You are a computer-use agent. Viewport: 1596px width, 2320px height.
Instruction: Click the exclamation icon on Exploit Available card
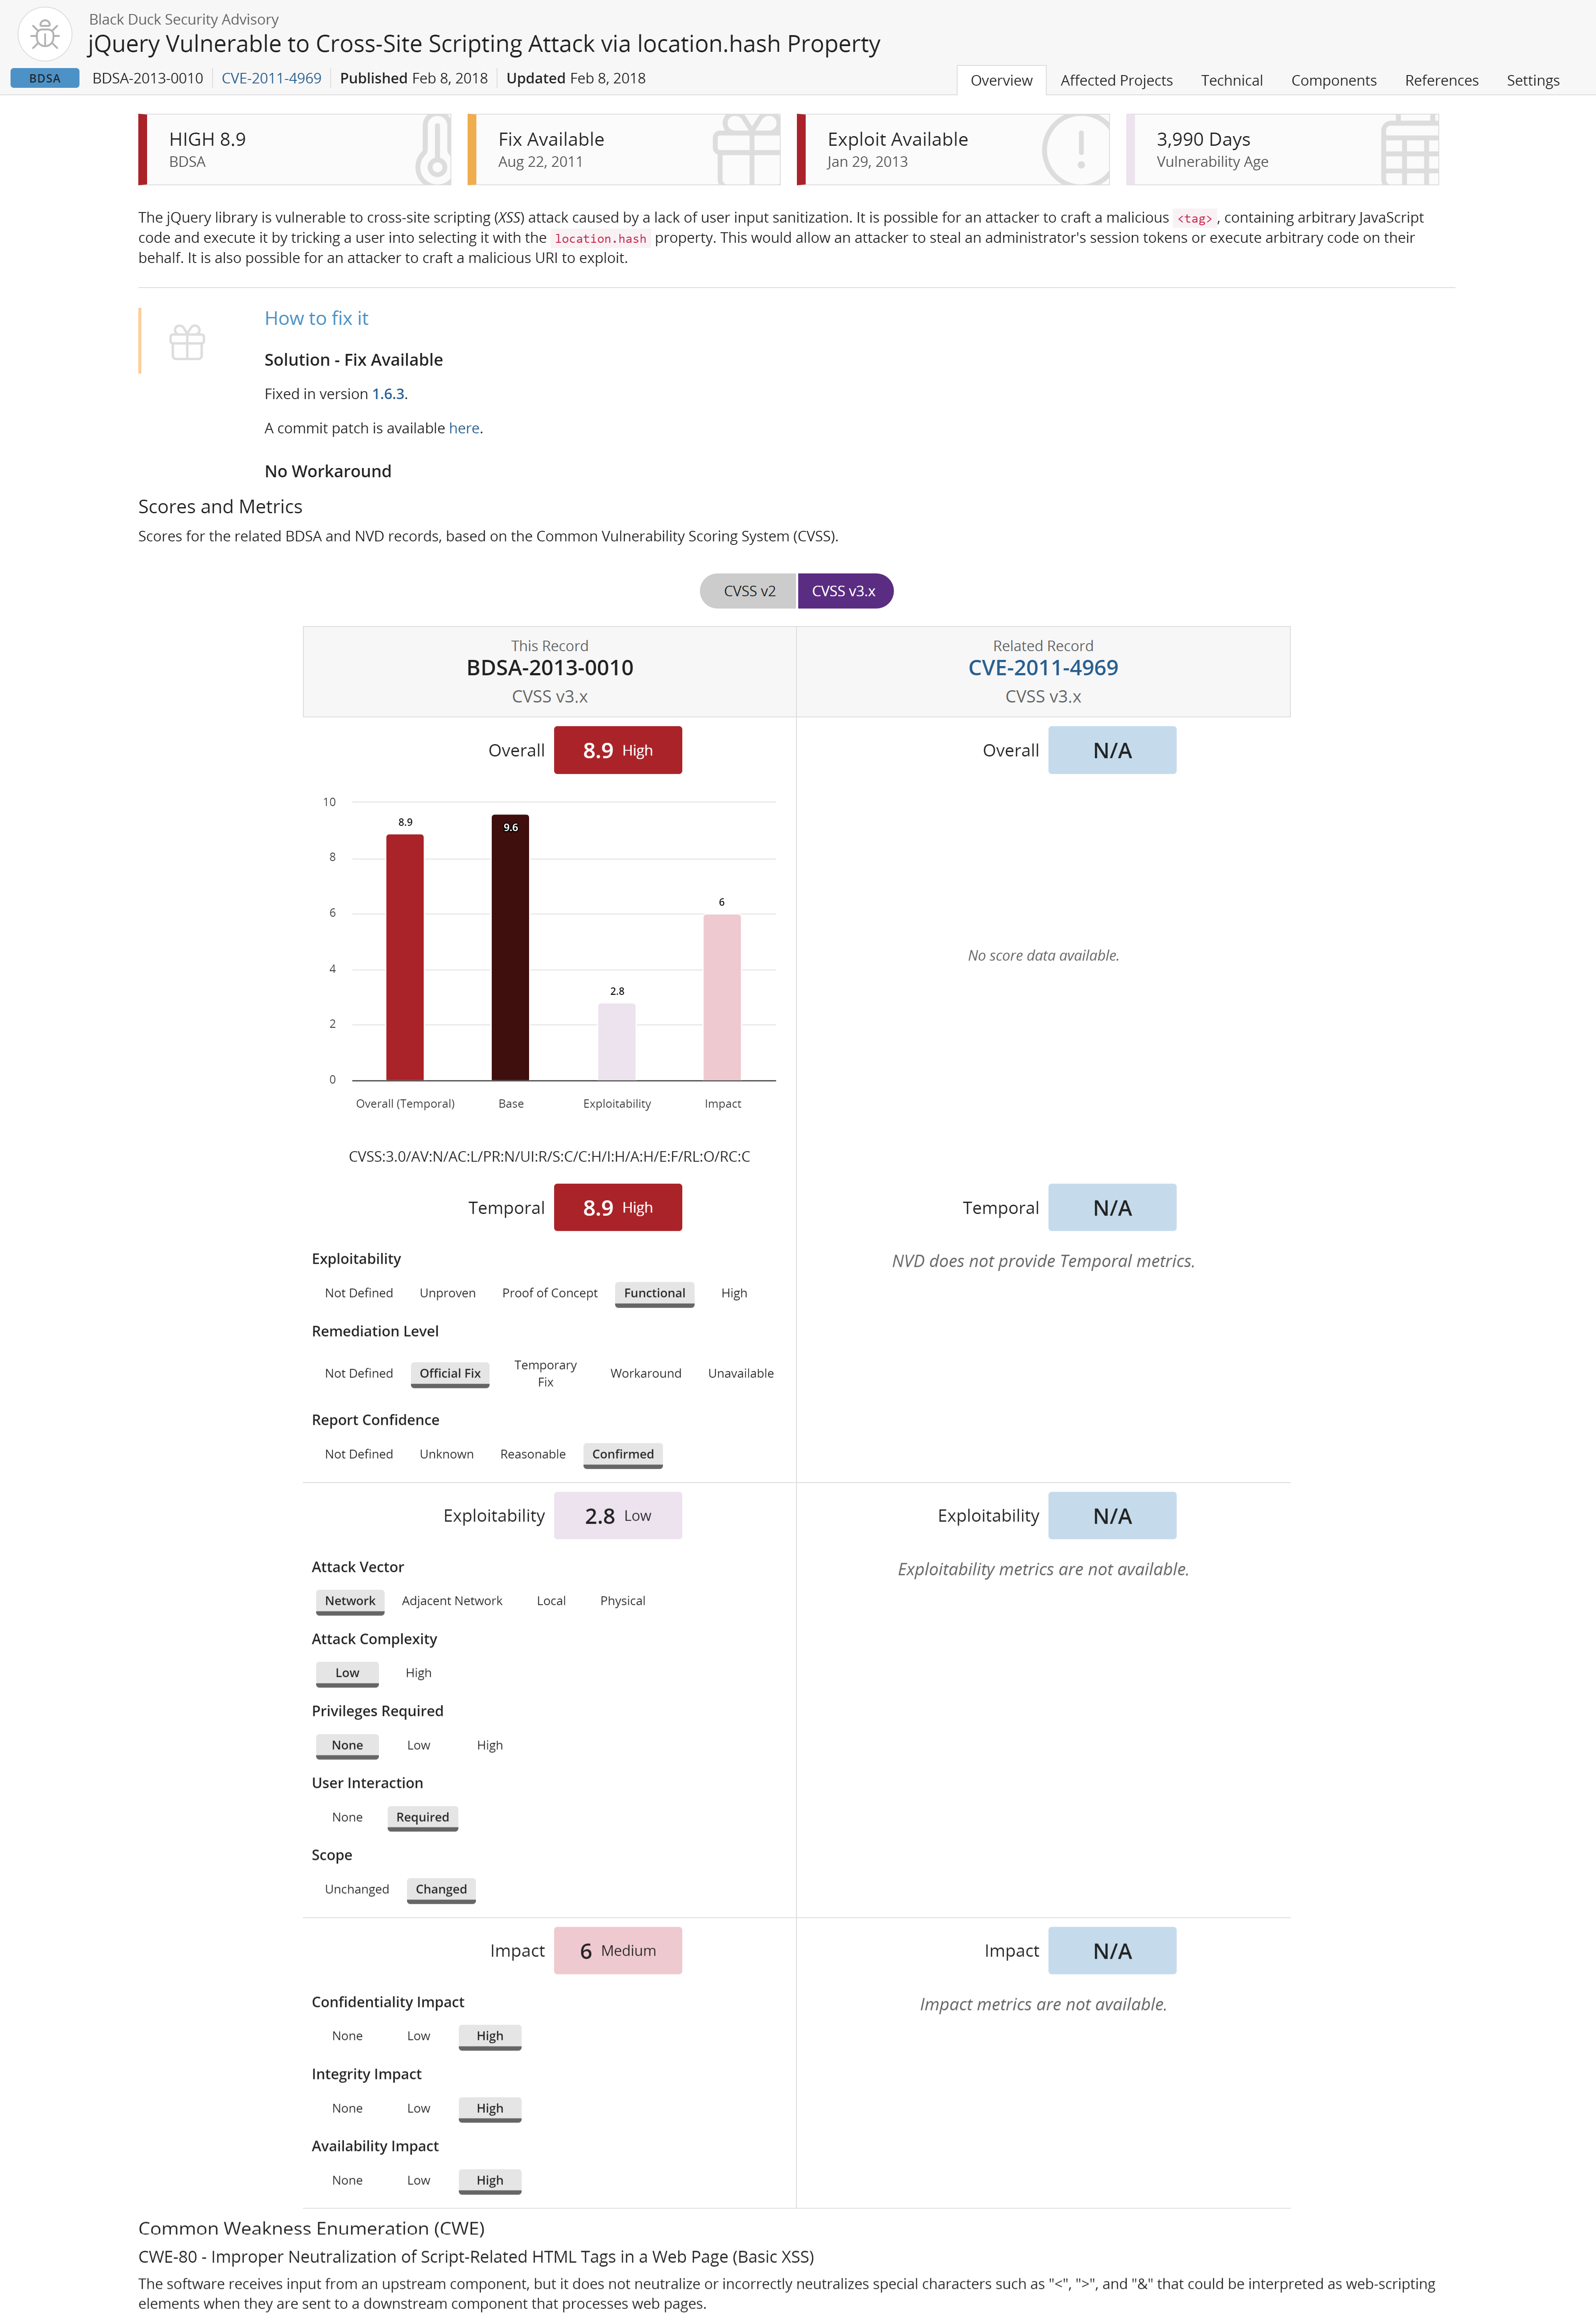click(1078, 150)
